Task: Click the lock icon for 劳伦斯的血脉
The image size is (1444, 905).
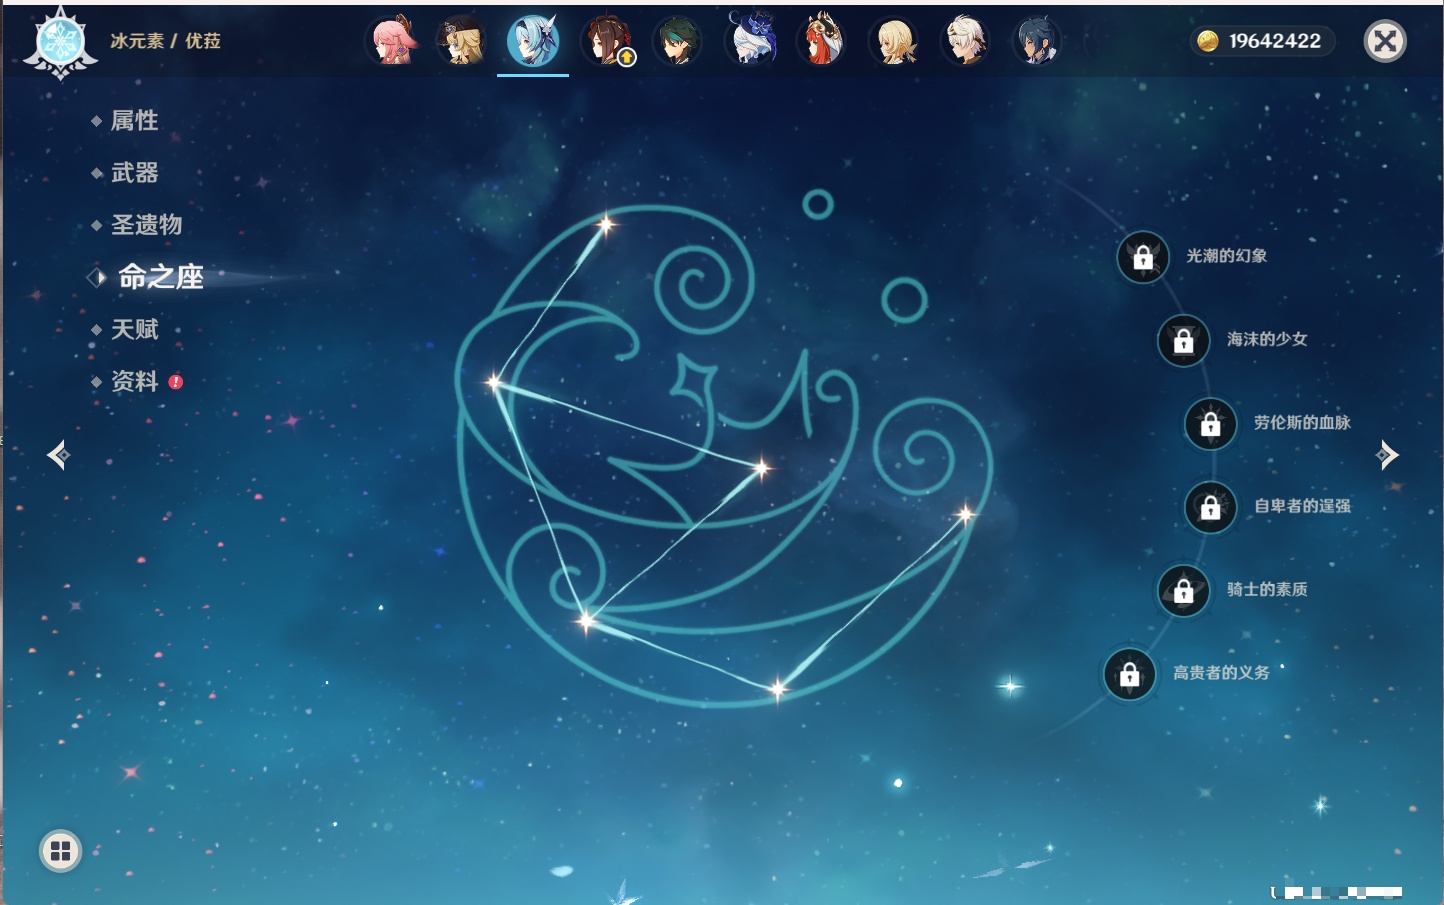Action: pyautogui.click(x=1210, y=424)
